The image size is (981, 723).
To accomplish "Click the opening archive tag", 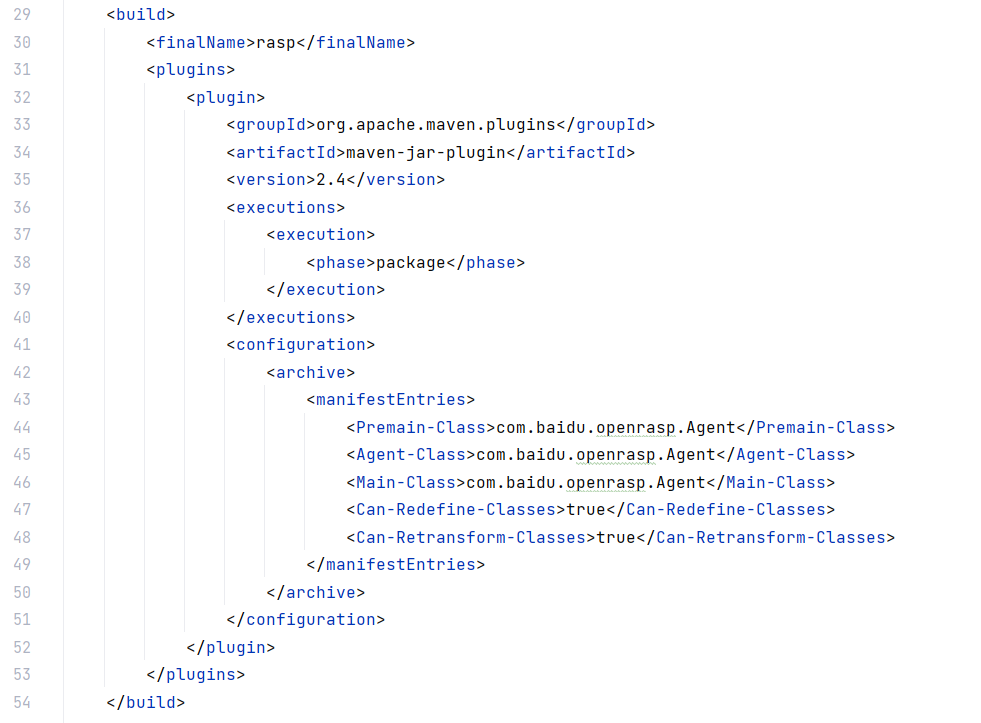I will coord(311,373).
